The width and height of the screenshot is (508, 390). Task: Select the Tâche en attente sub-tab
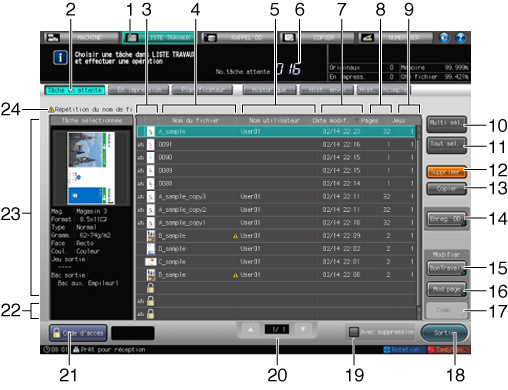point(75,90)
